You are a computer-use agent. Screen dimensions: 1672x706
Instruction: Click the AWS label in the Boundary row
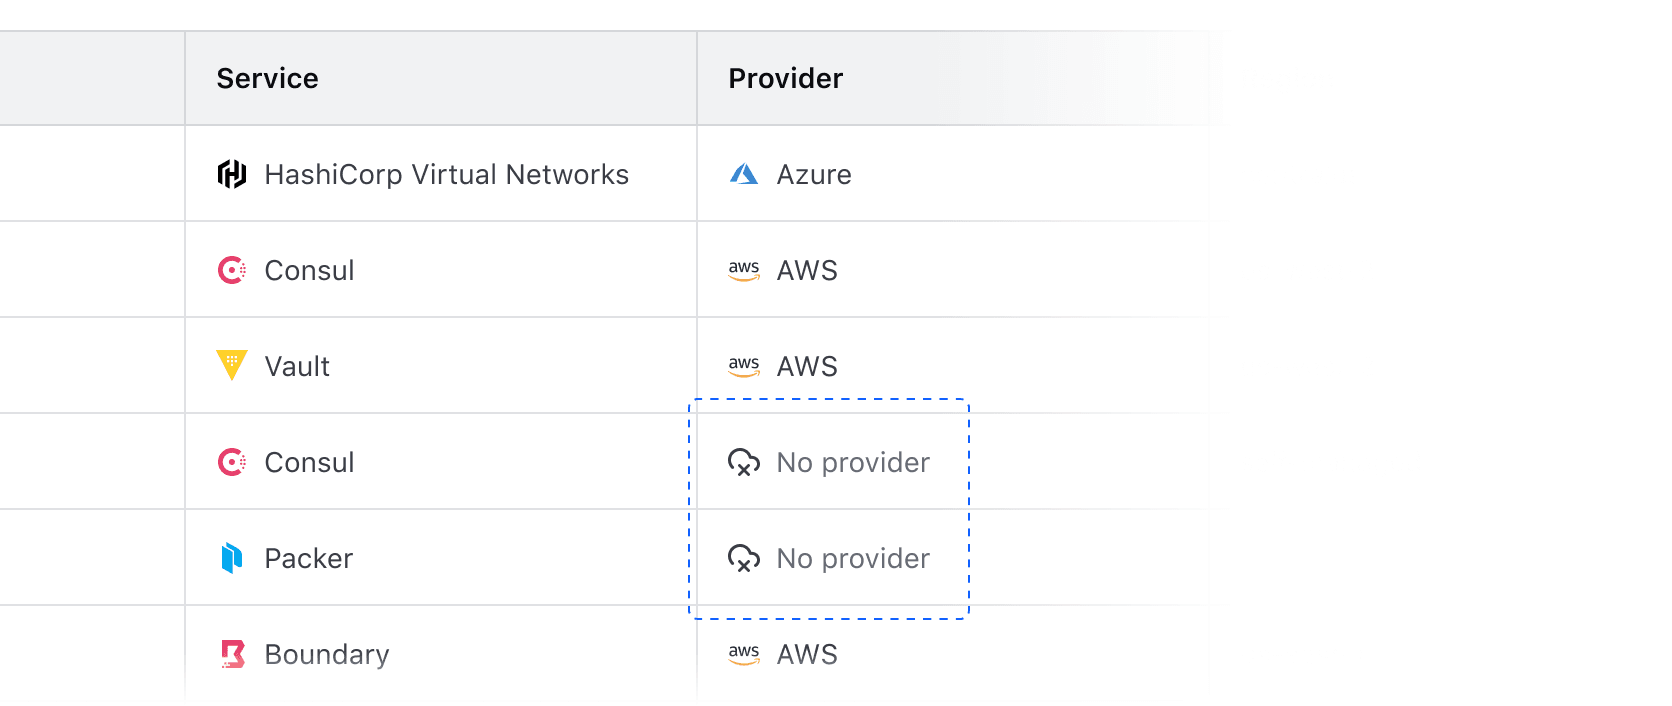click(807, 653)
